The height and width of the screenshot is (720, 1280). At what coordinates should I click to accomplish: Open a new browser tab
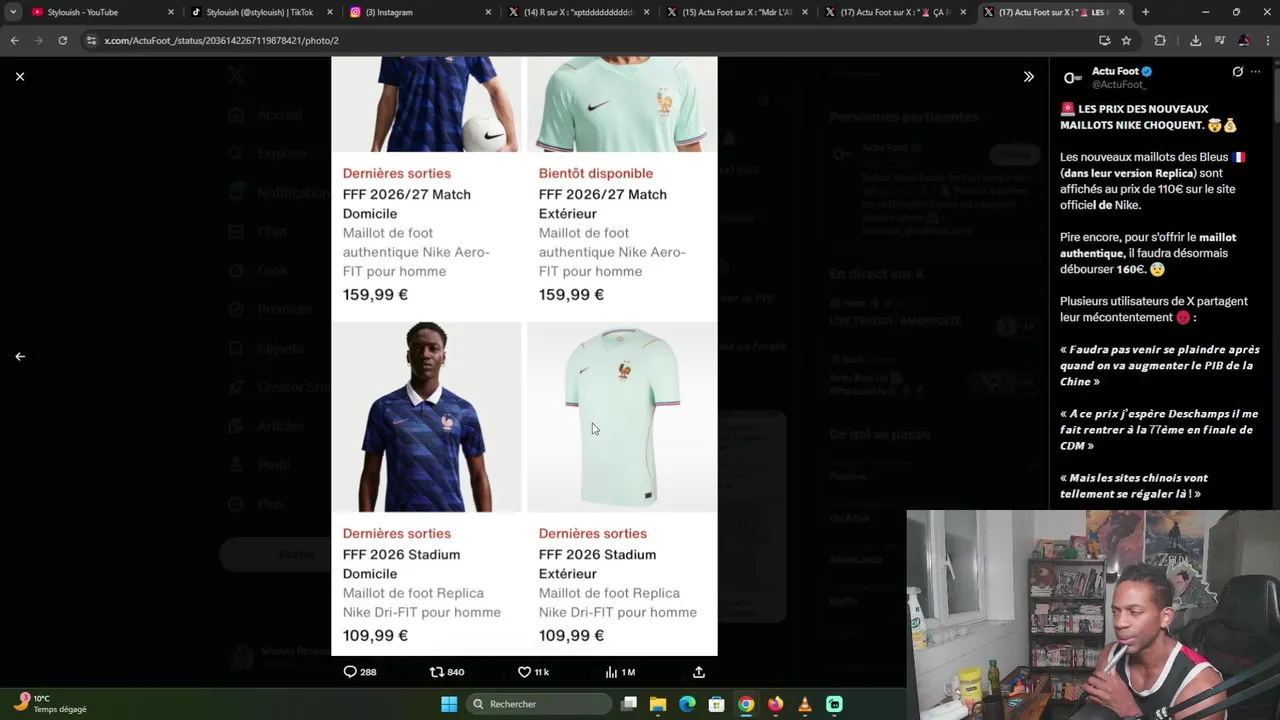[1145, 12]
